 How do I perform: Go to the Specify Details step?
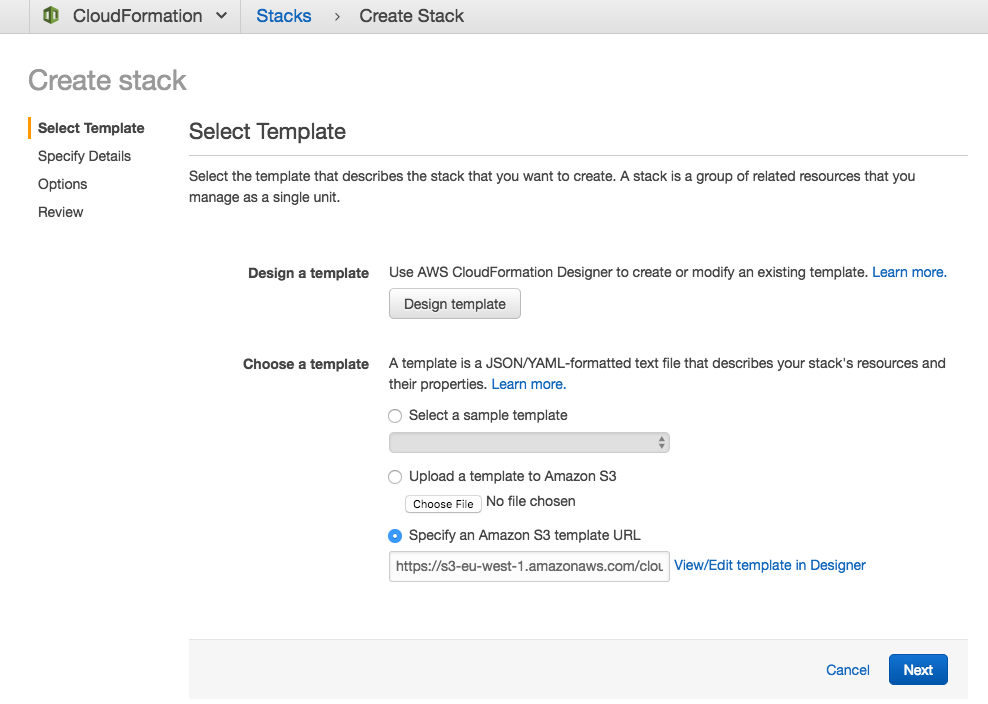click(84, 156)
